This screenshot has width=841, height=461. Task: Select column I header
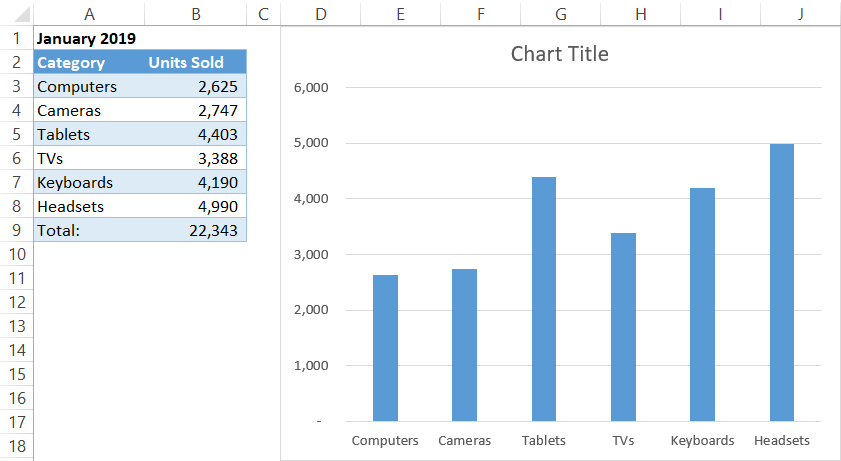720,13
